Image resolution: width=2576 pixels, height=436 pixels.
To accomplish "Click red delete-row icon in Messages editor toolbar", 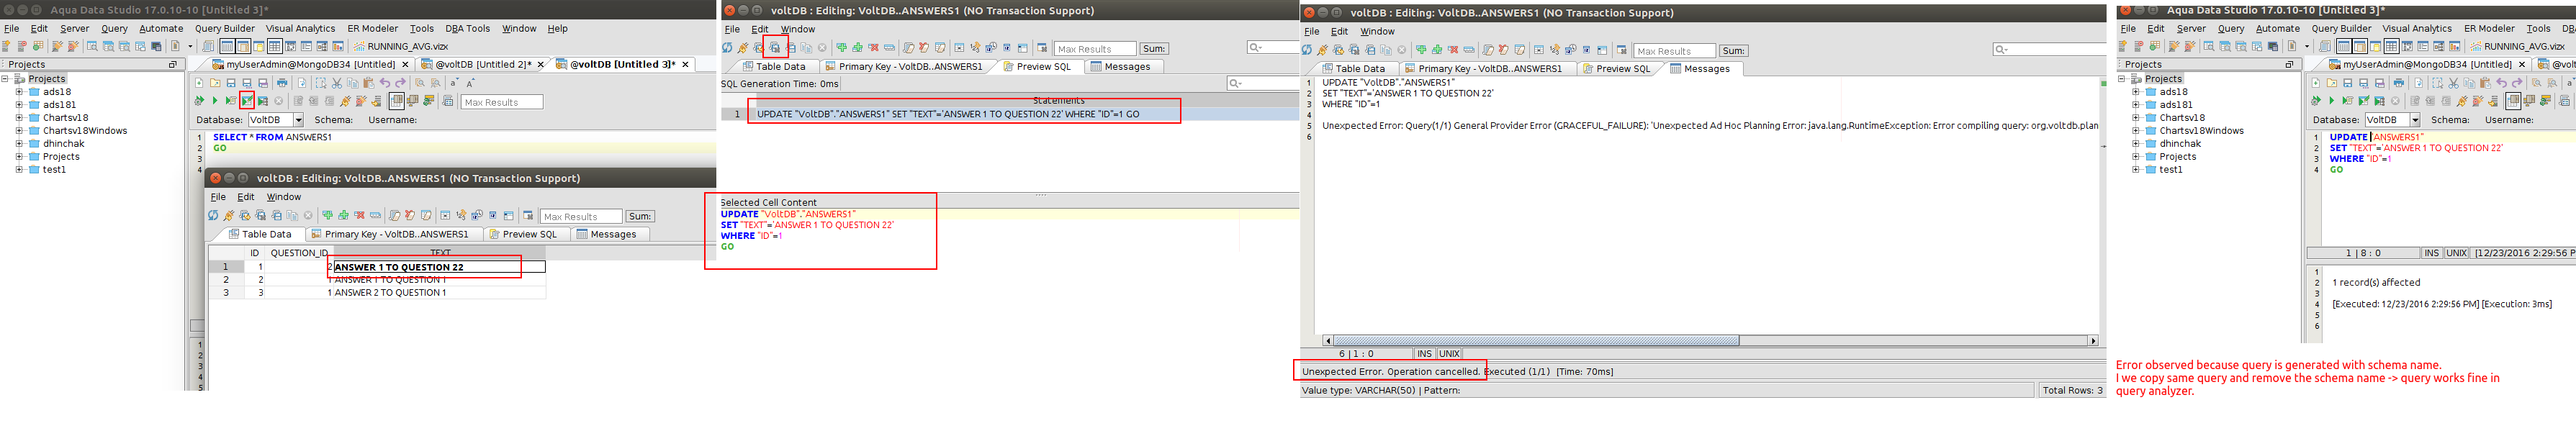I will (x=1452, y=50).
